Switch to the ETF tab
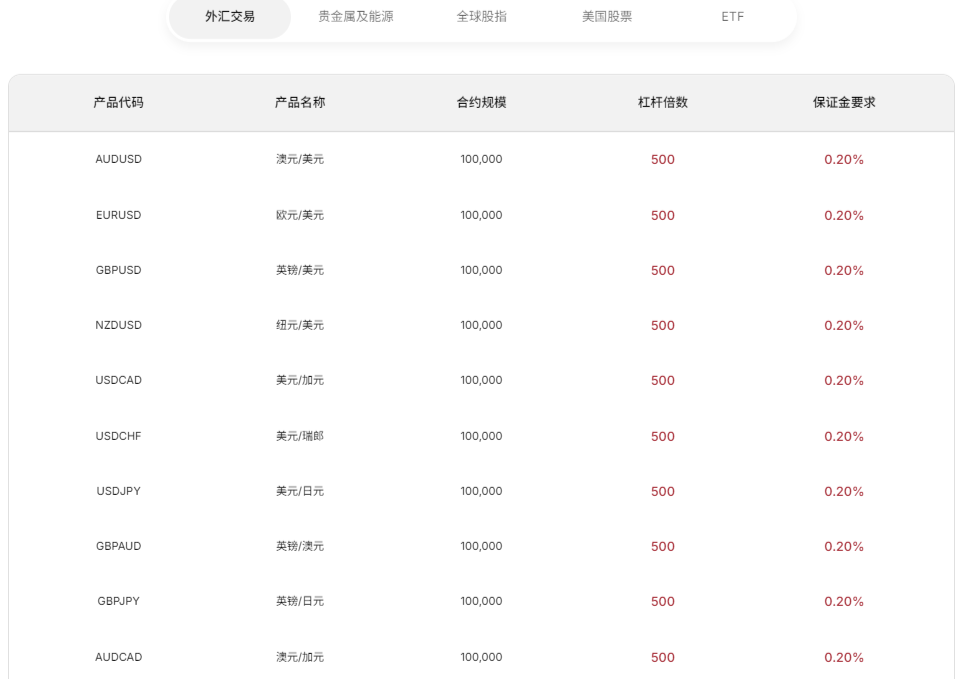Screen dimensions: 961x679 pos(731,16)
